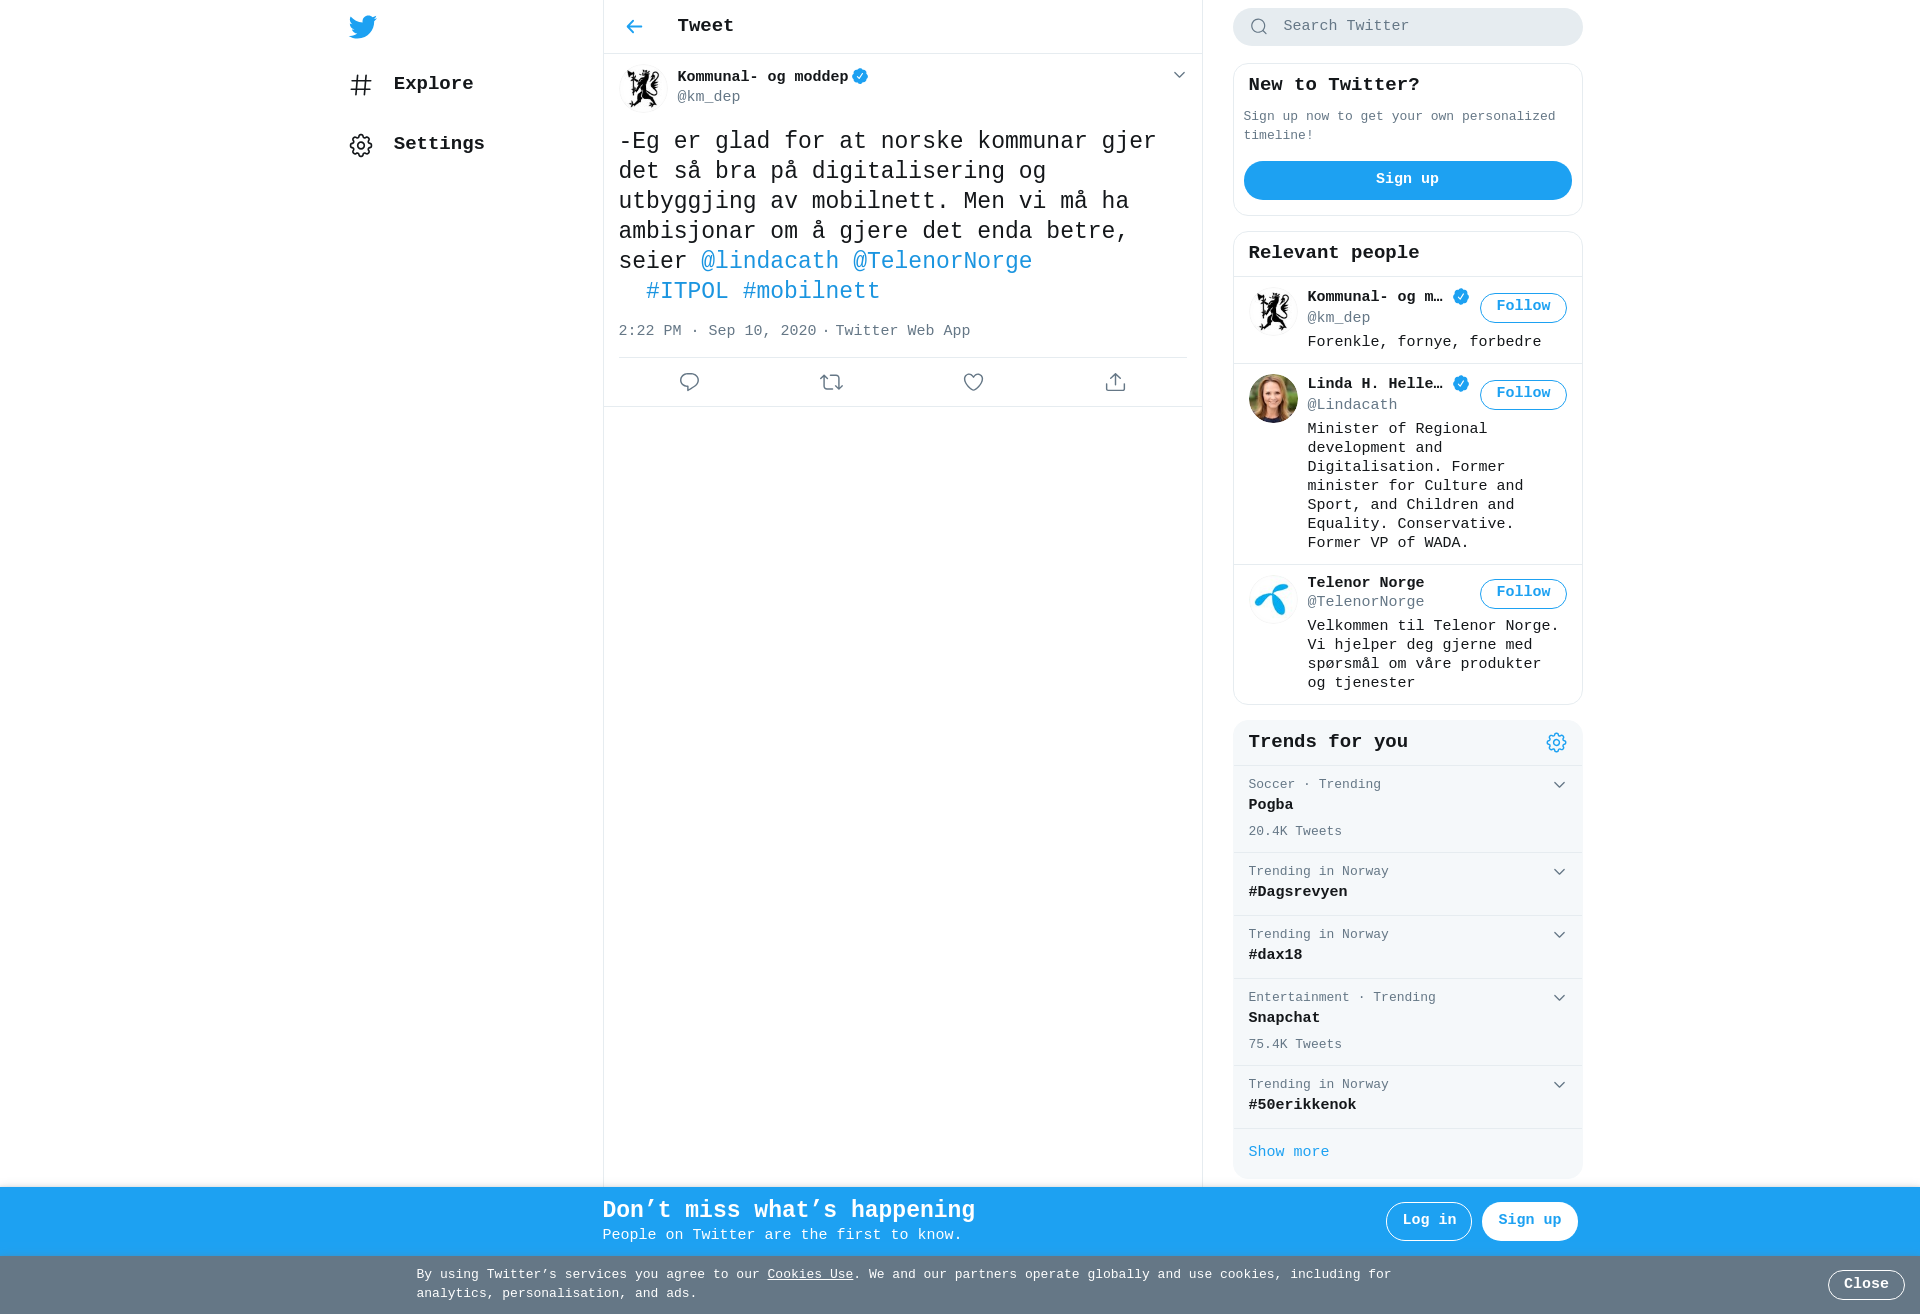Open the tweet options chevron menu
Viewport: 1920px width, 1314px height.
tap(1179, 75)
